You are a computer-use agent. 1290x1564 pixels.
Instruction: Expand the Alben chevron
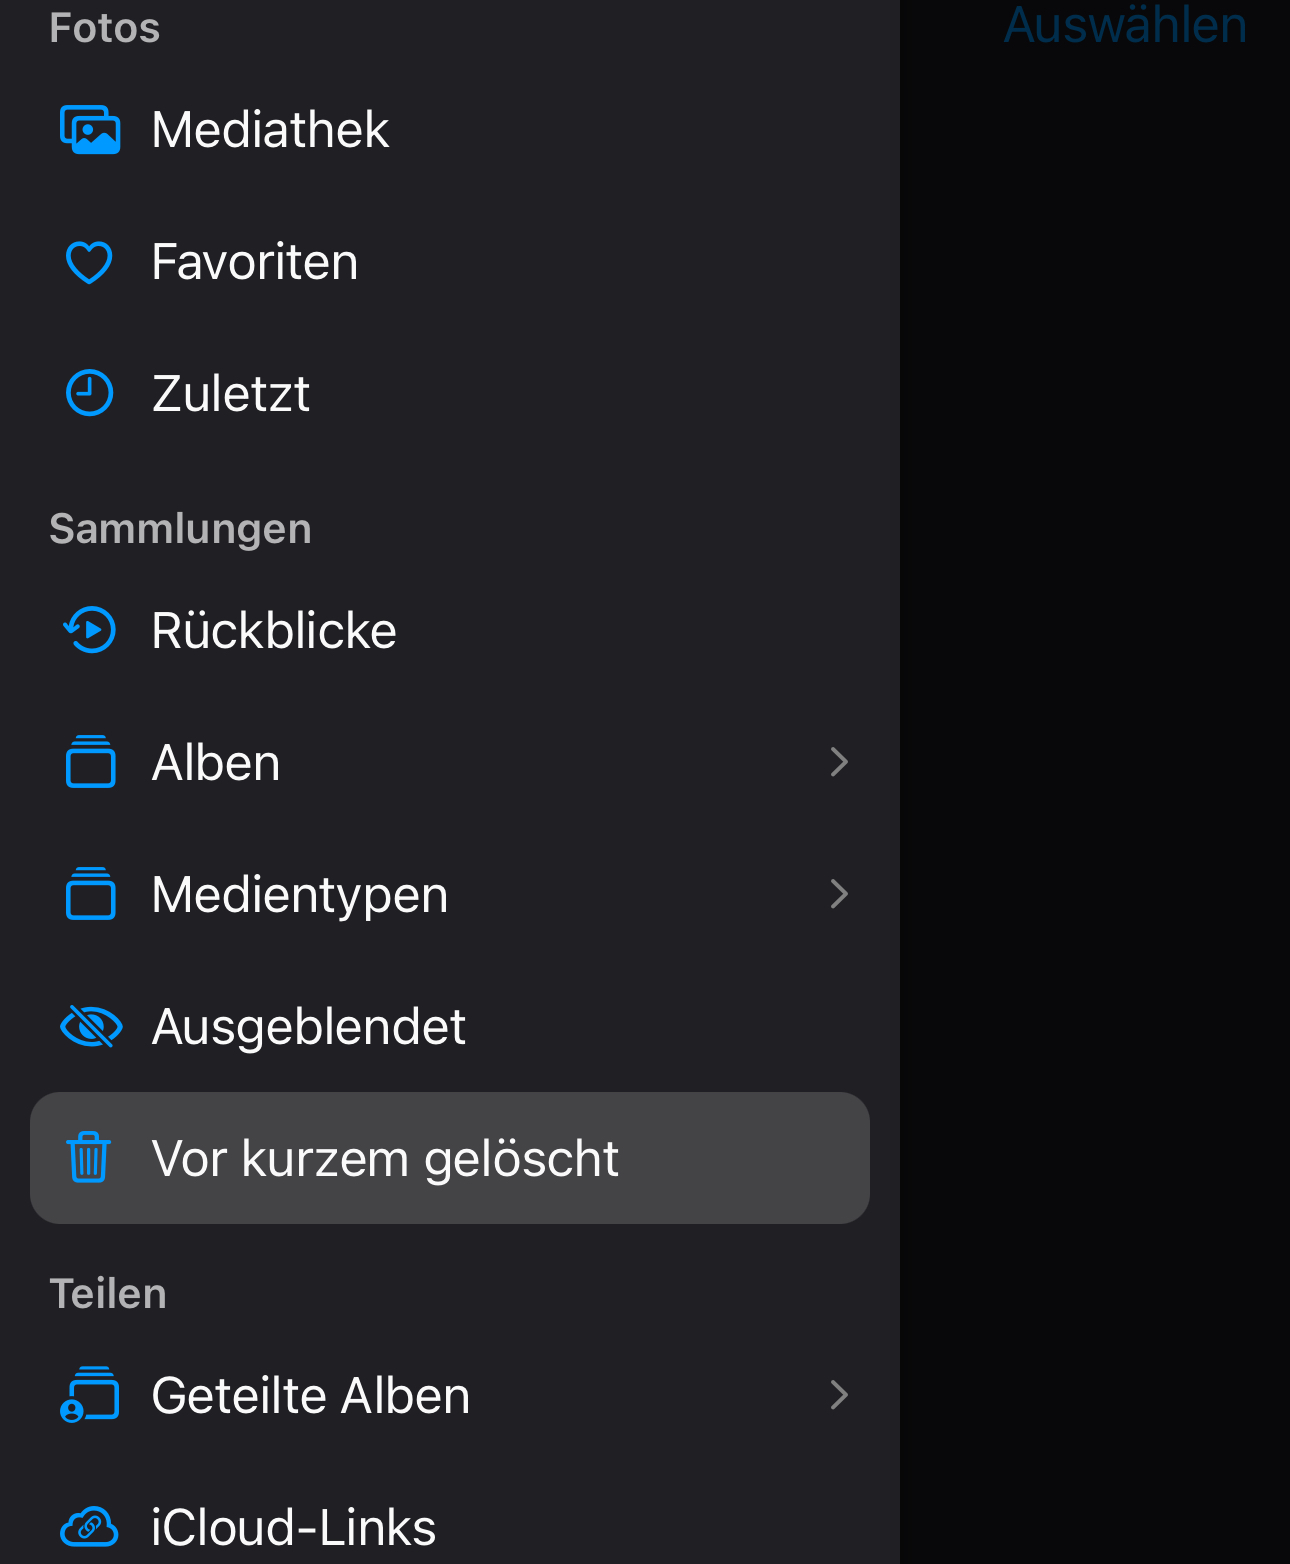point(839,762)
